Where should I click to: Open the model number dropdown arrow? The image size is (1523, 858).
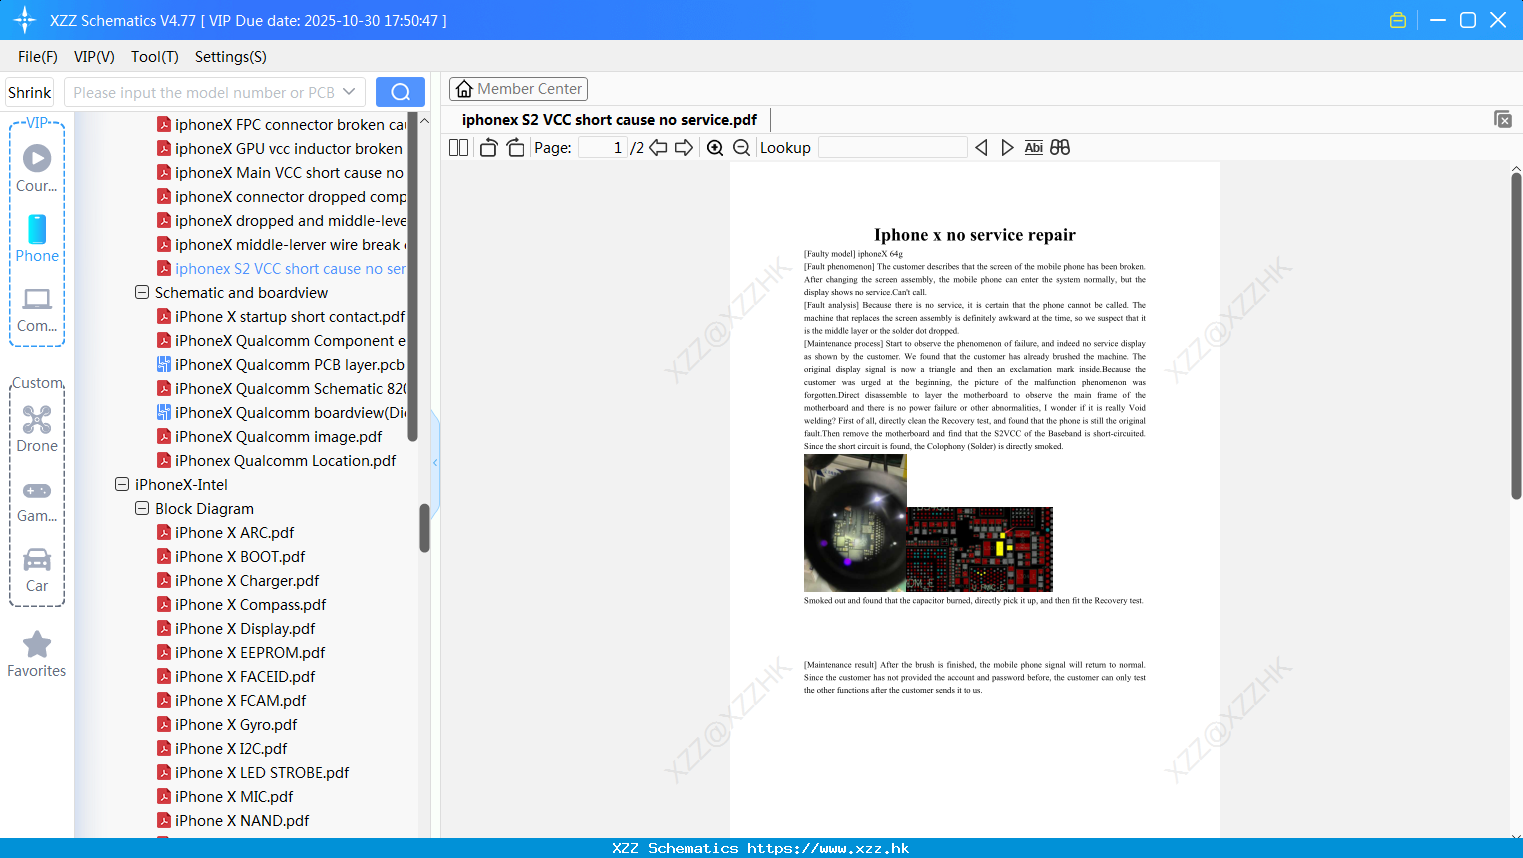pyautogui.click(x=349, y=92)
